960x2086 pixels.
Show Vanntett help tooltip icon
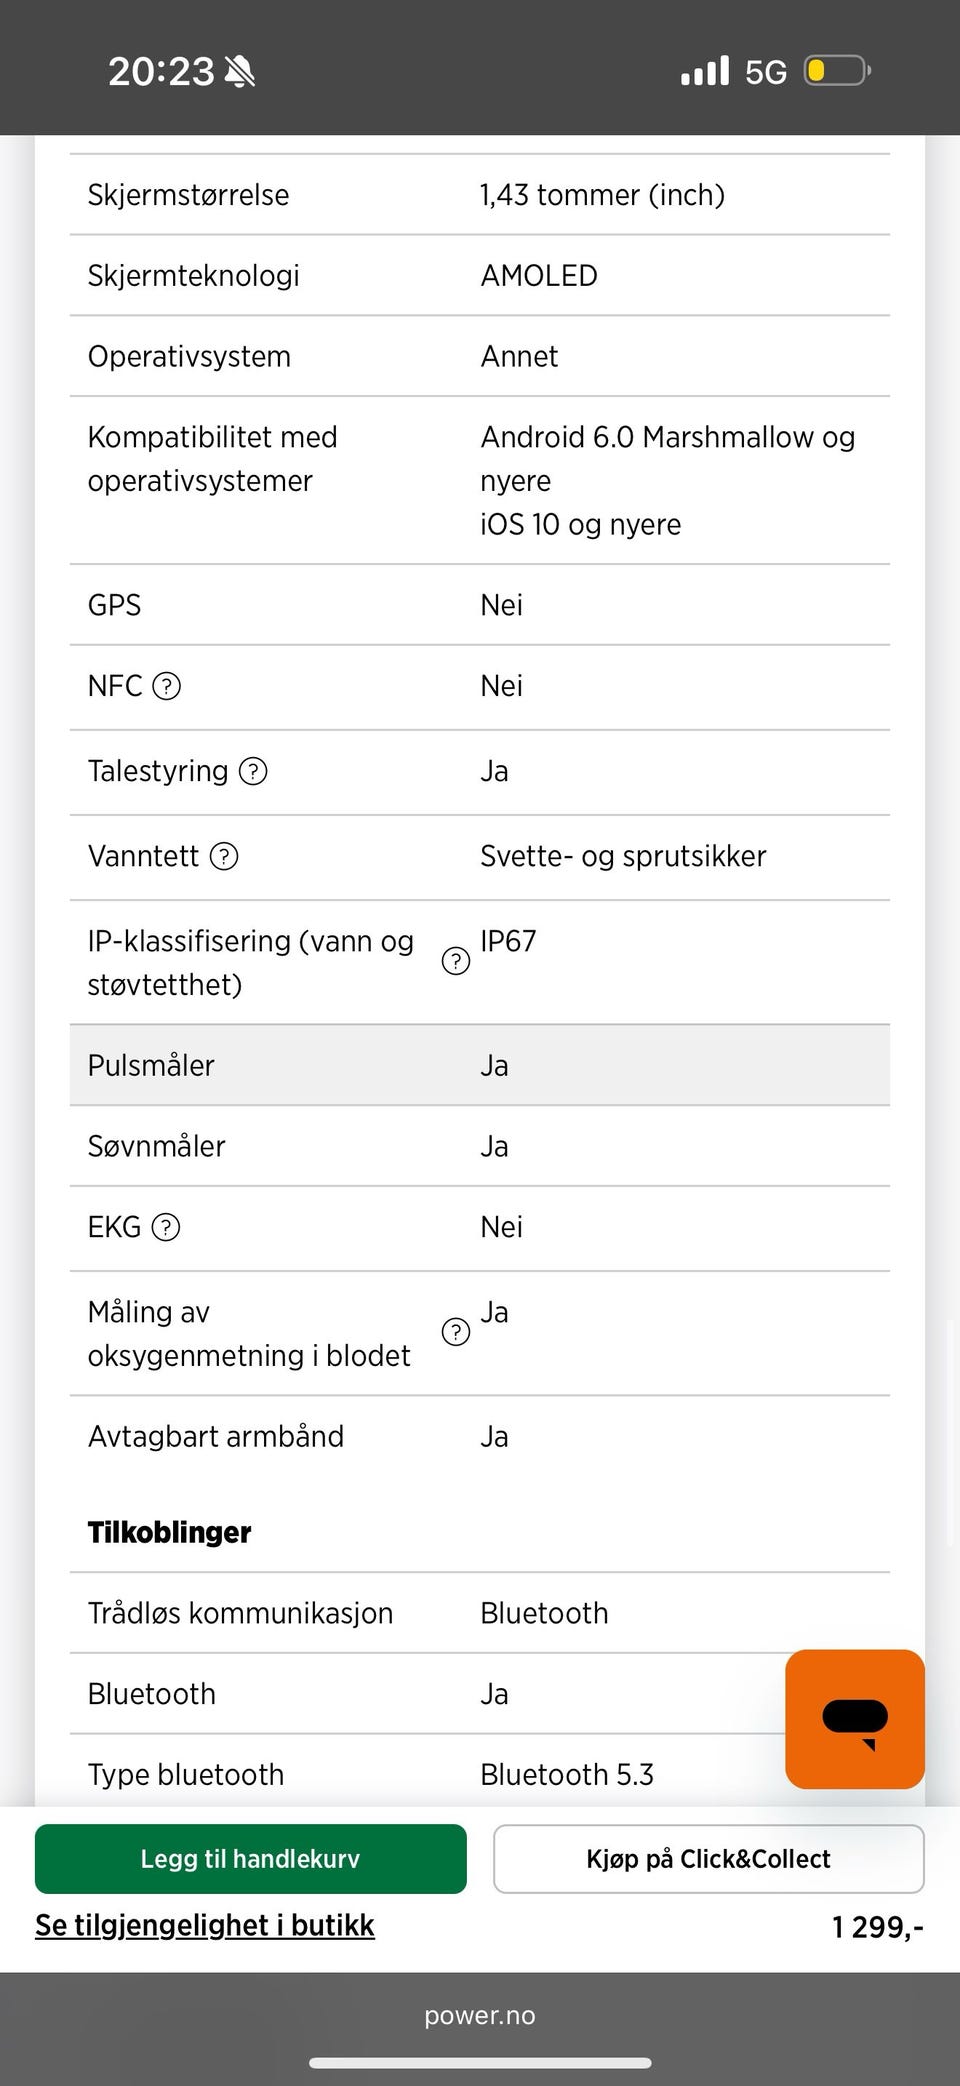(x=224, y=856)
